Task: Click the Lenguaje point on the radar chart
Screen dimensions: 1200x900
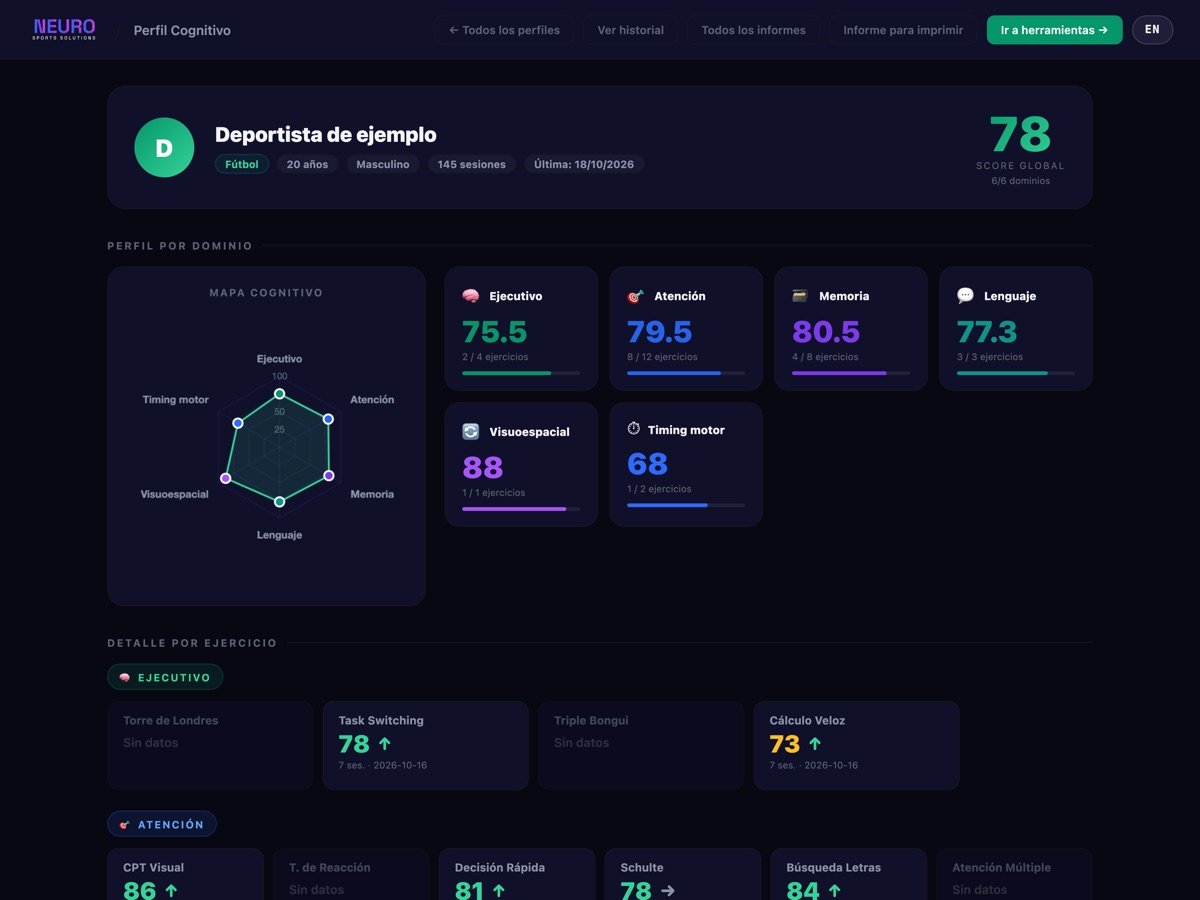Action: coord(280,501)
